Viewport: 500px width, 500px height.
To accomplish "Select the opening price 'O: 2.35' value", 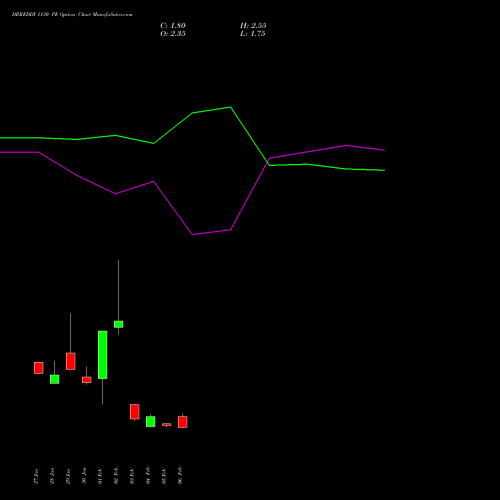I will point(173,34).
